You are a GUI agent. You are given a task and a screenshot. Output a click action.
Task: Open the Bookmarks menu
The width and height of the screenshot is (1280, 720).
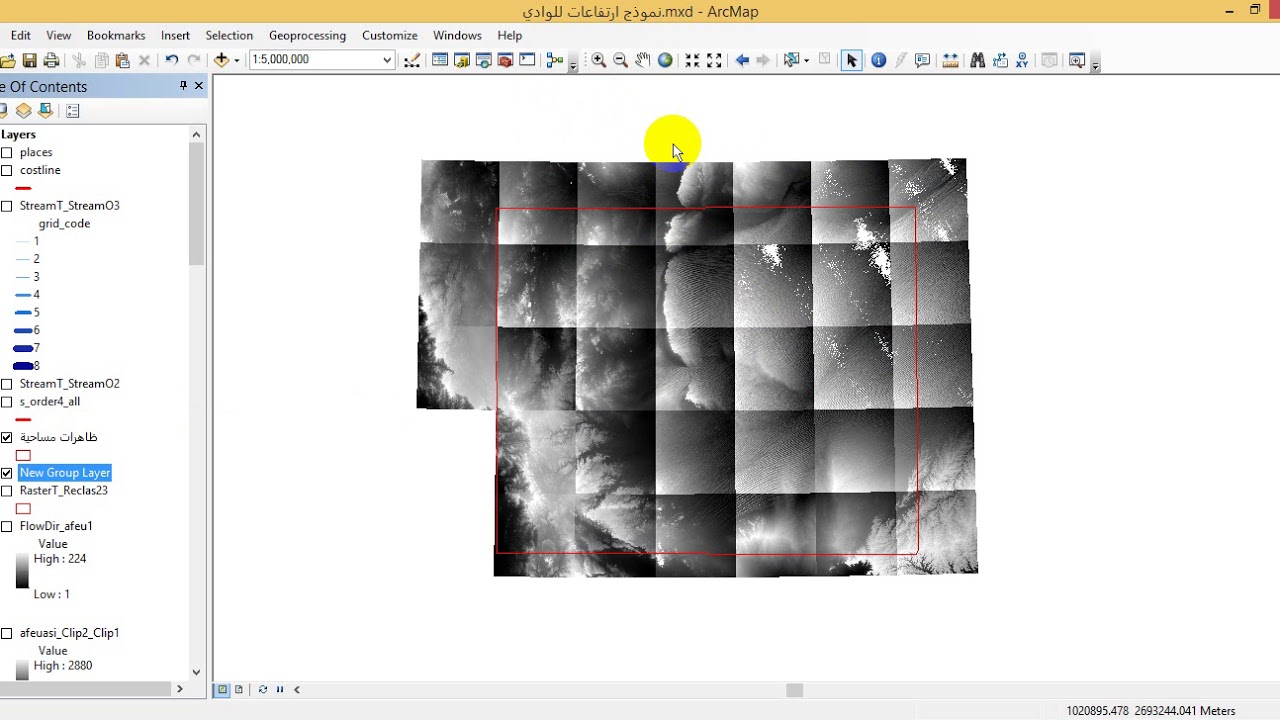point(116,35)
